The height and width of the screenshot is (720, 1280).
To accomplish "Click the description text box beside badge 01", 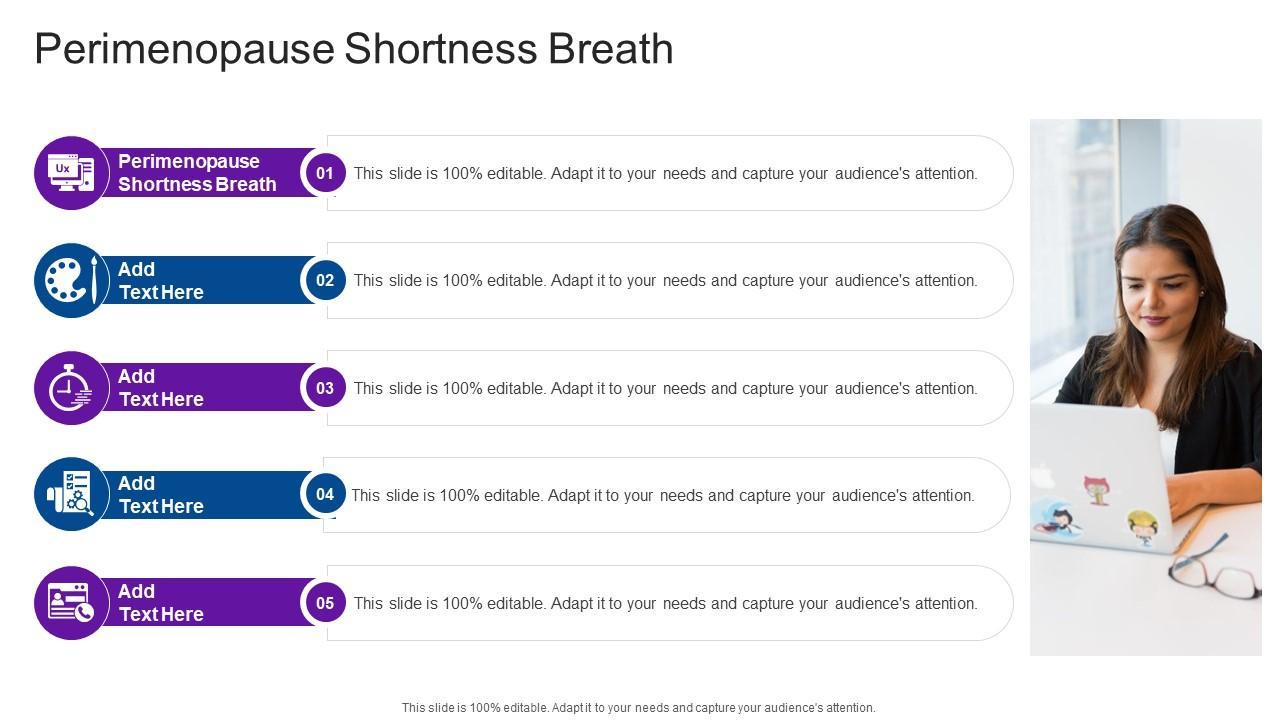I will click(665, 173).
